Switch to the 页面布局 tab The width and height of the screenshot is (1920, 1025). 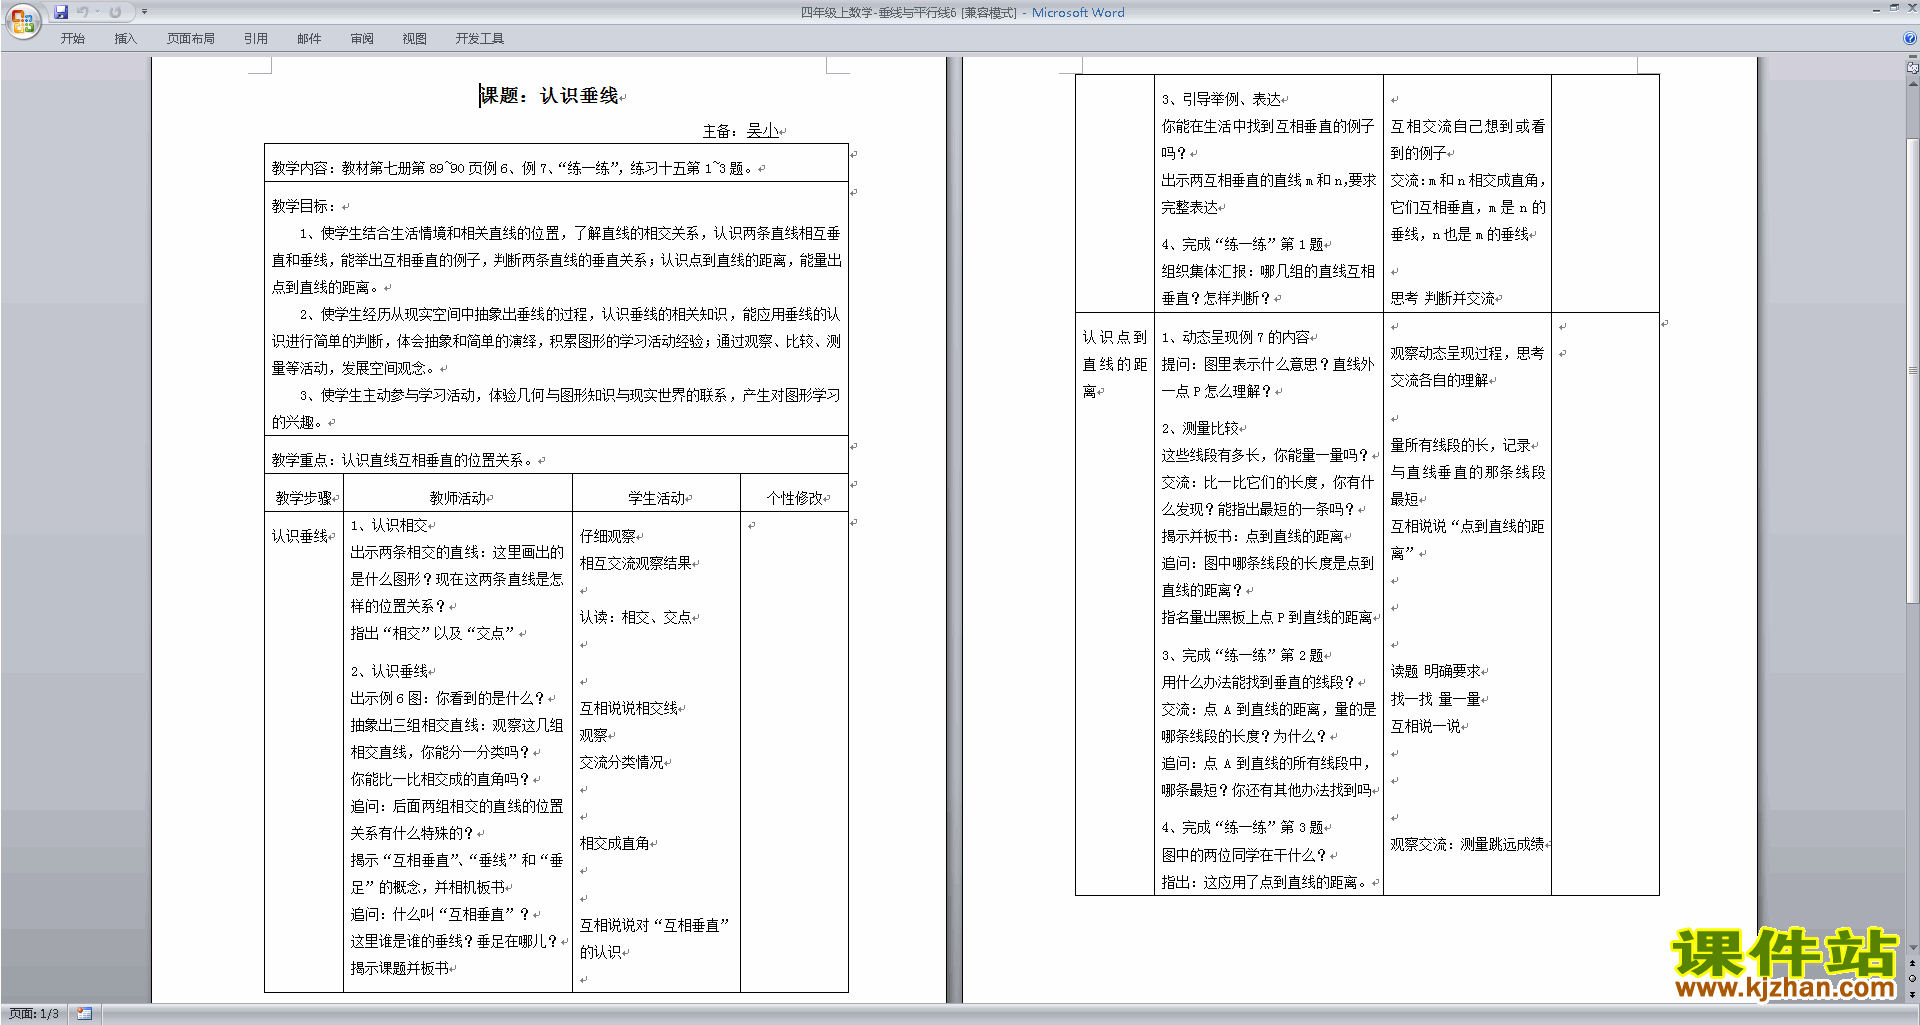coord(191,38)
